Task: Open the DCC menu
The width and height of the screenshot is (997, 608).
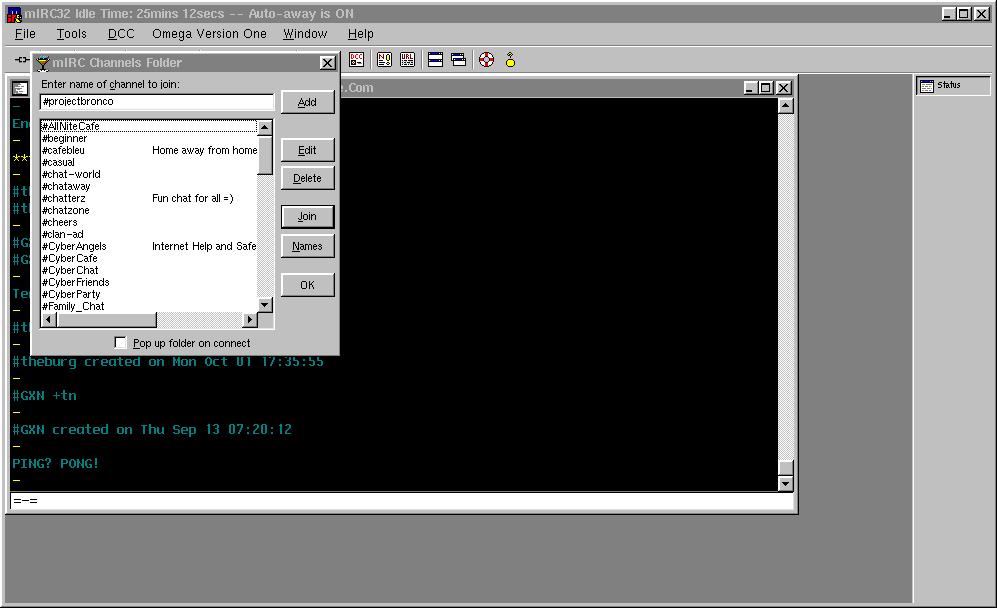Action: coord(121,34)
